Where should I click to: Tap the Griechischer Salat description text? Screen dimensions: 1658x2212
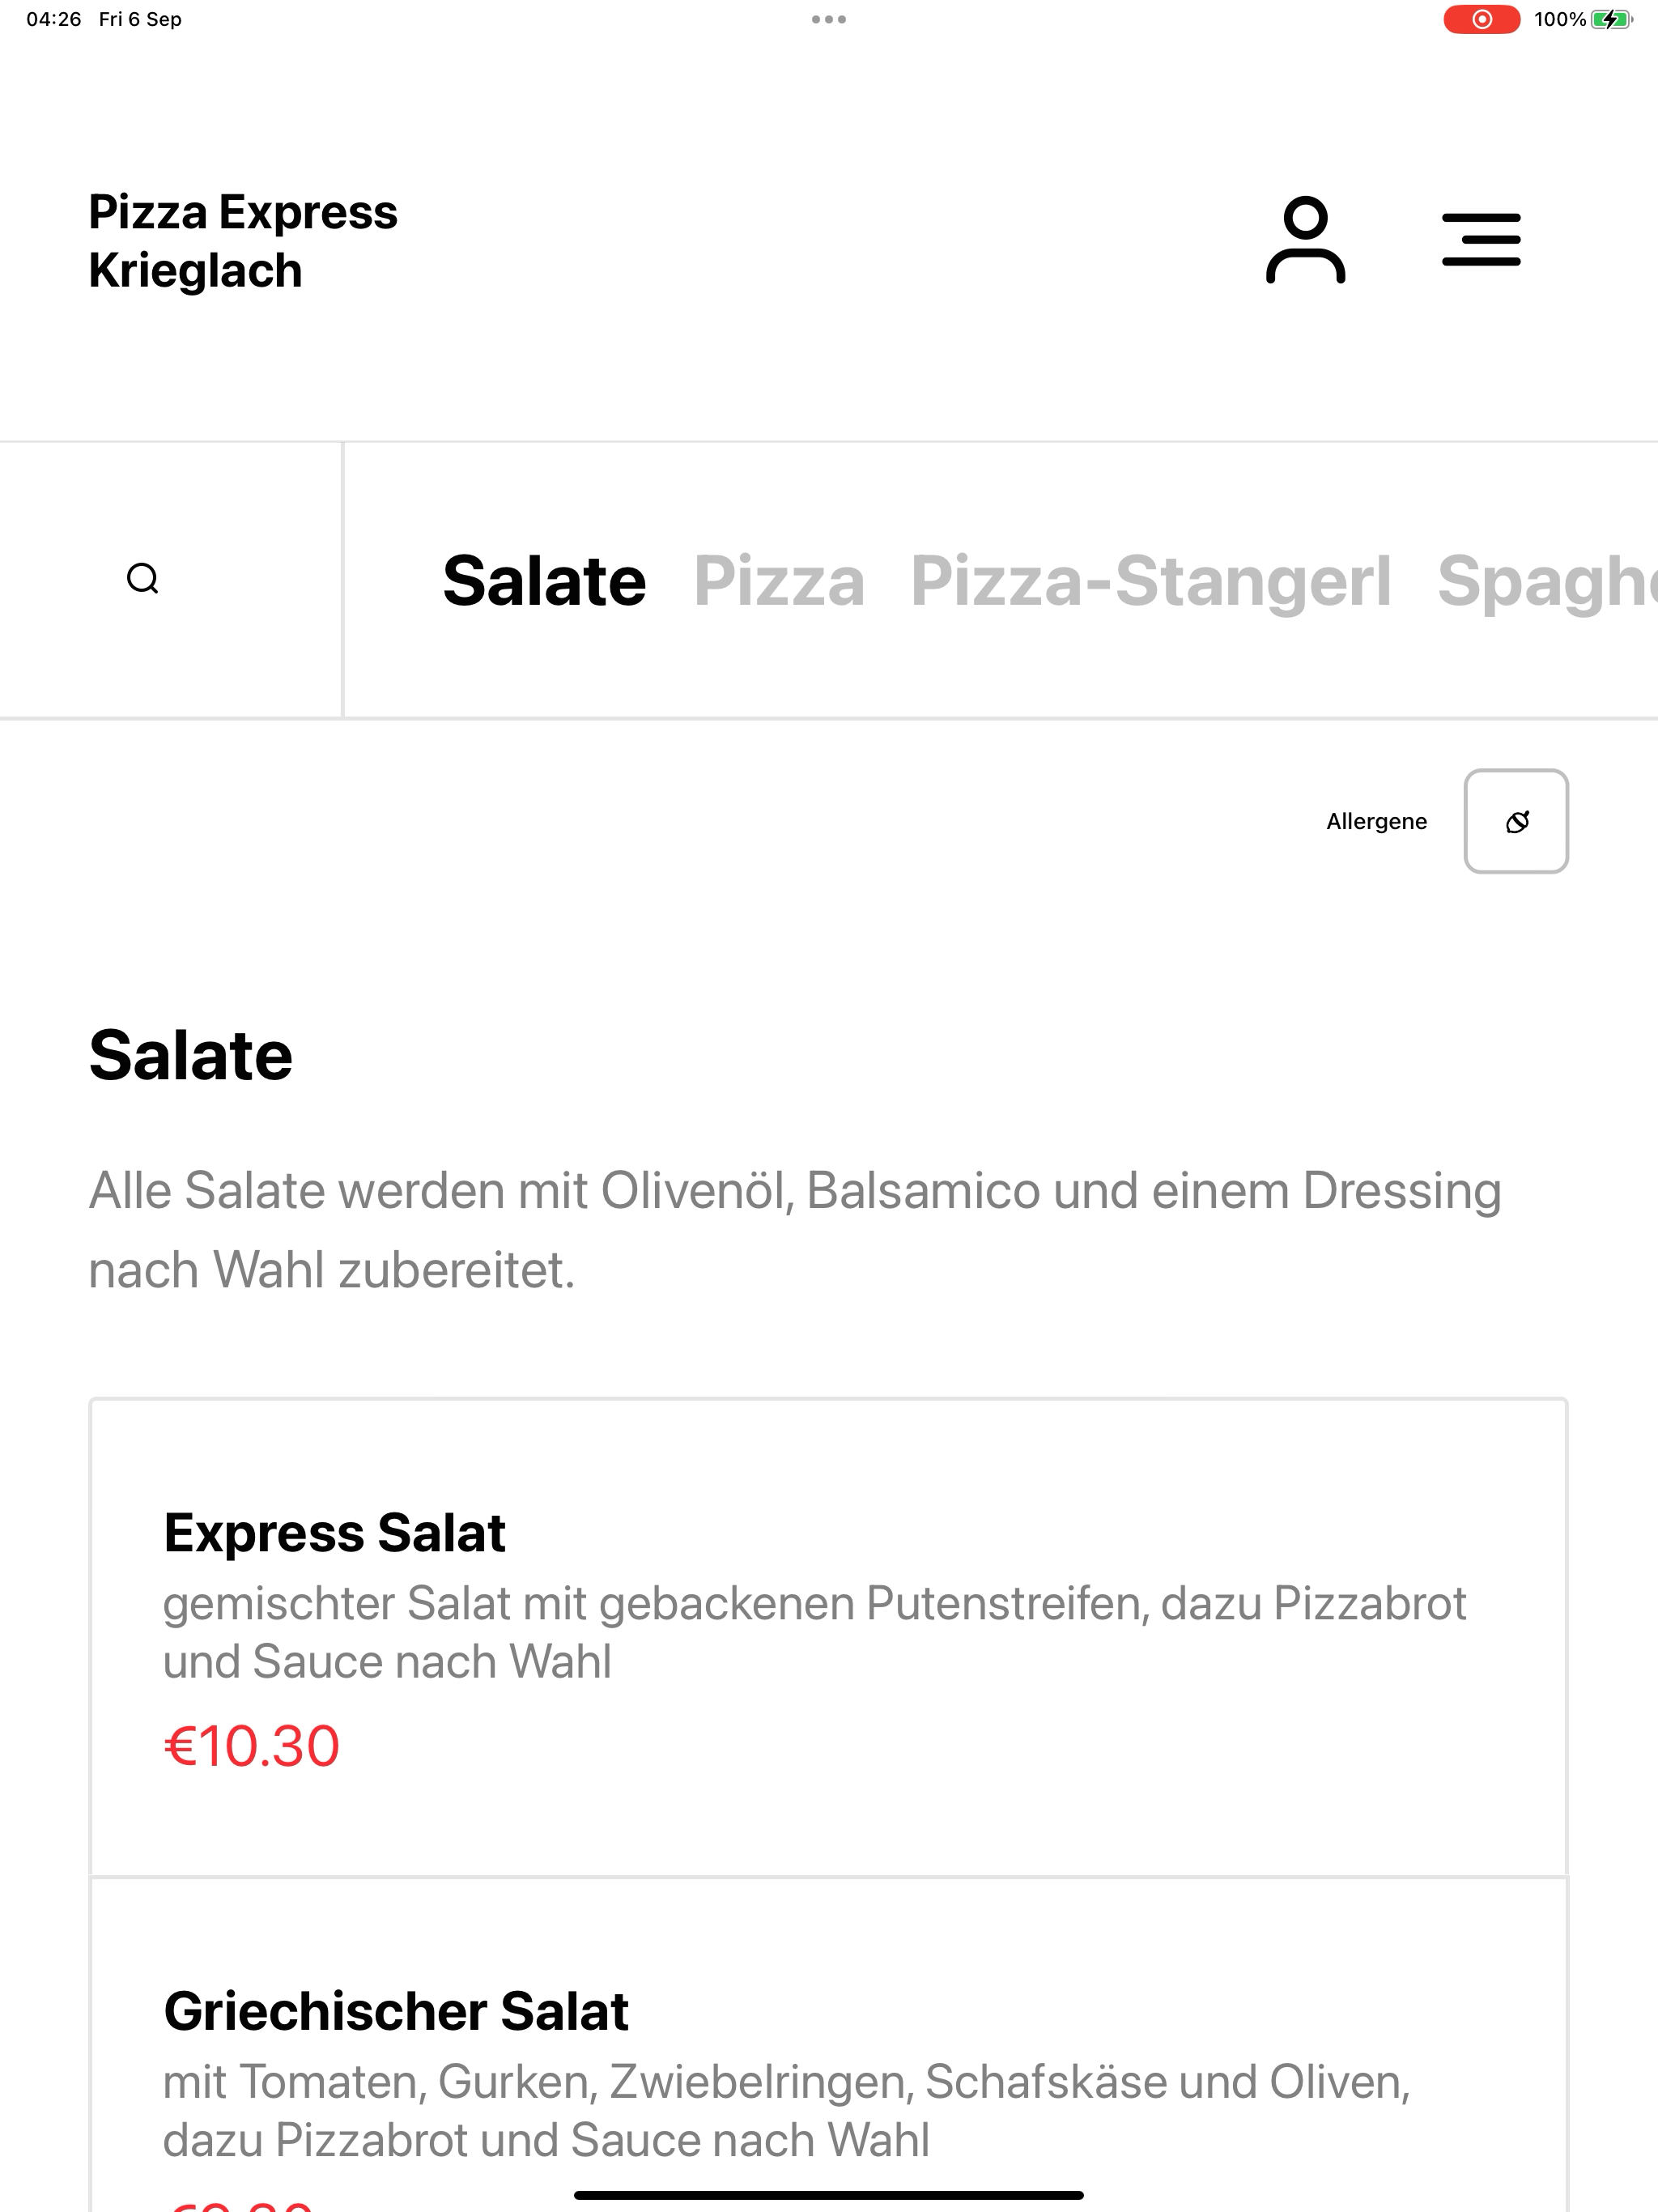tap(786, 2110)
